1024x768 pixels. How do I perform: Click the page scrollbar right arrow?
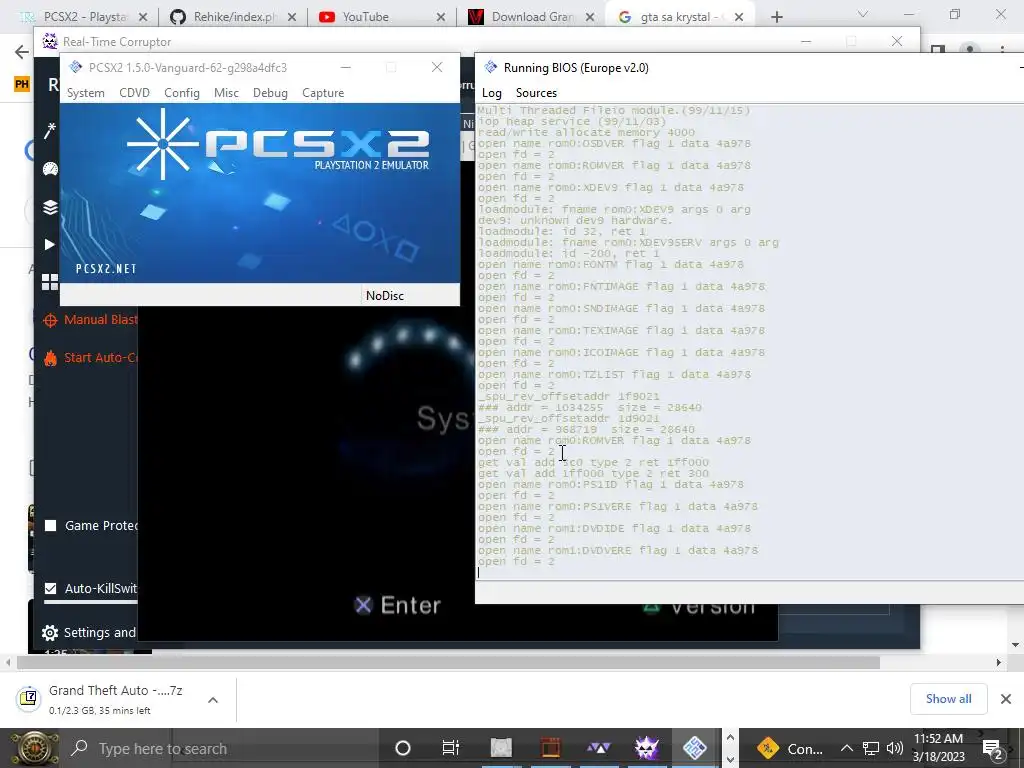(x=999, y=662)
